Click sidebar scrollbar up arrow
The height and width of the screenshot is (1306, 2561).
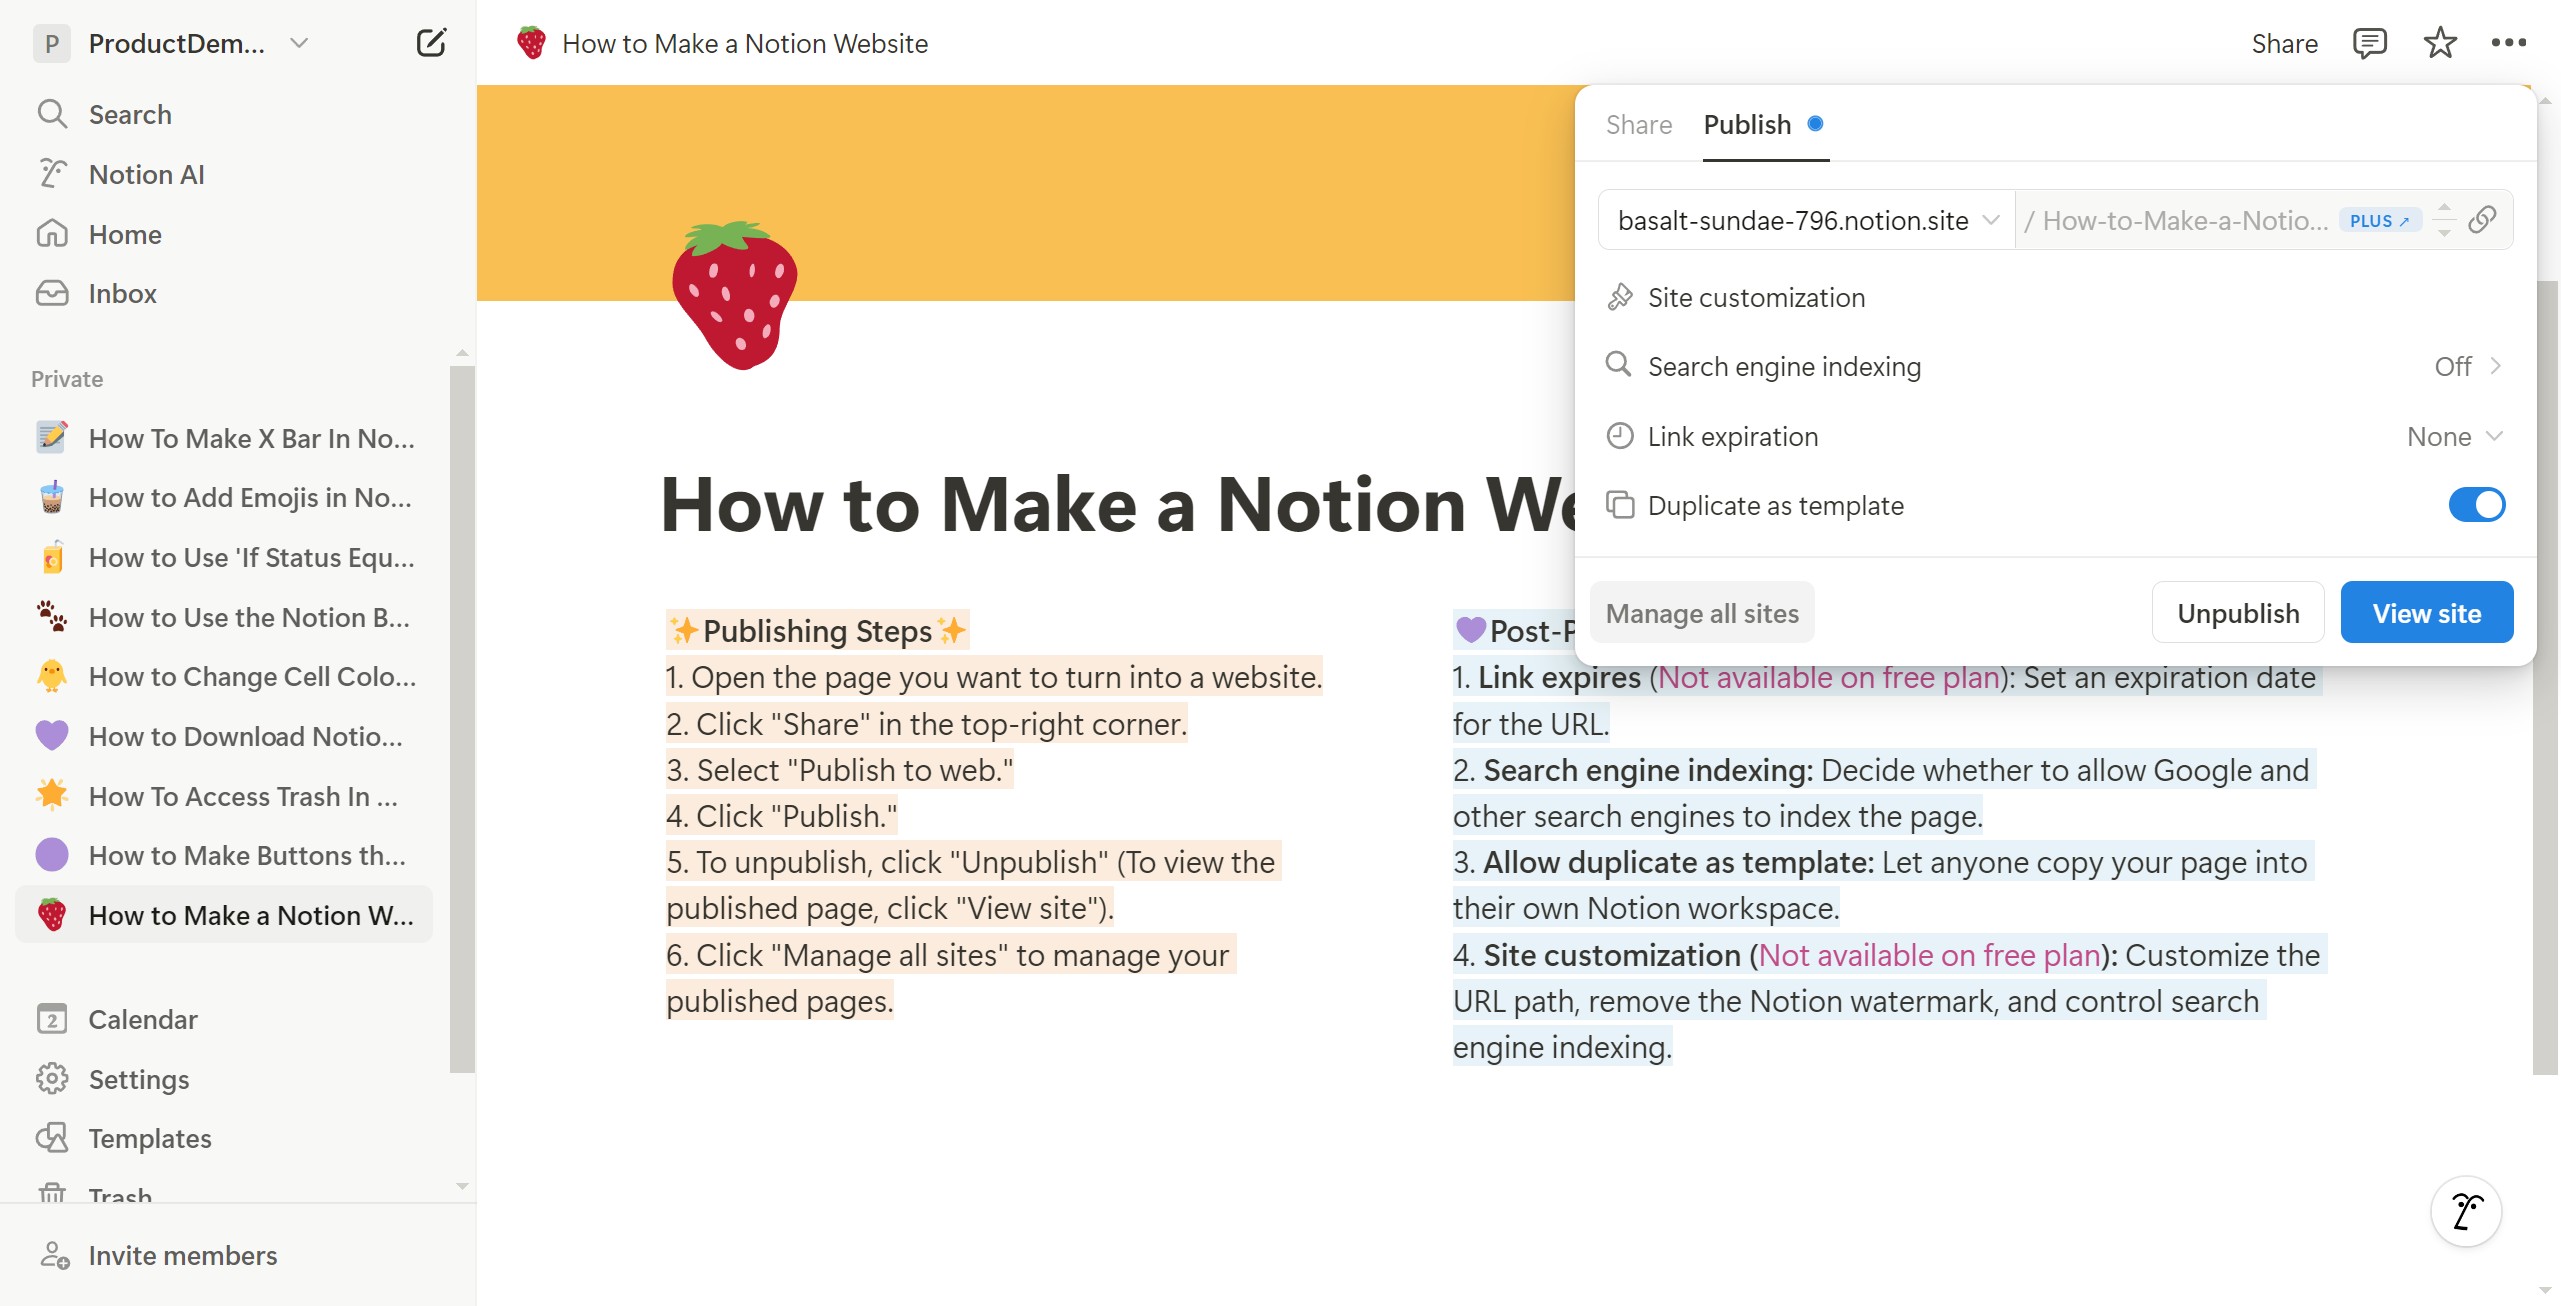(462, 352)
